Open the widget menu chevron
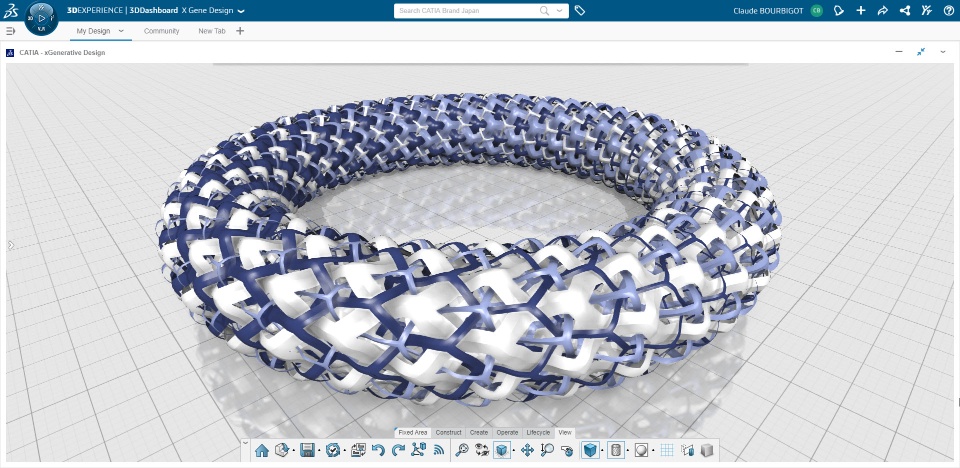The width and height of the screenshot is (960, 468). [943, 52]
